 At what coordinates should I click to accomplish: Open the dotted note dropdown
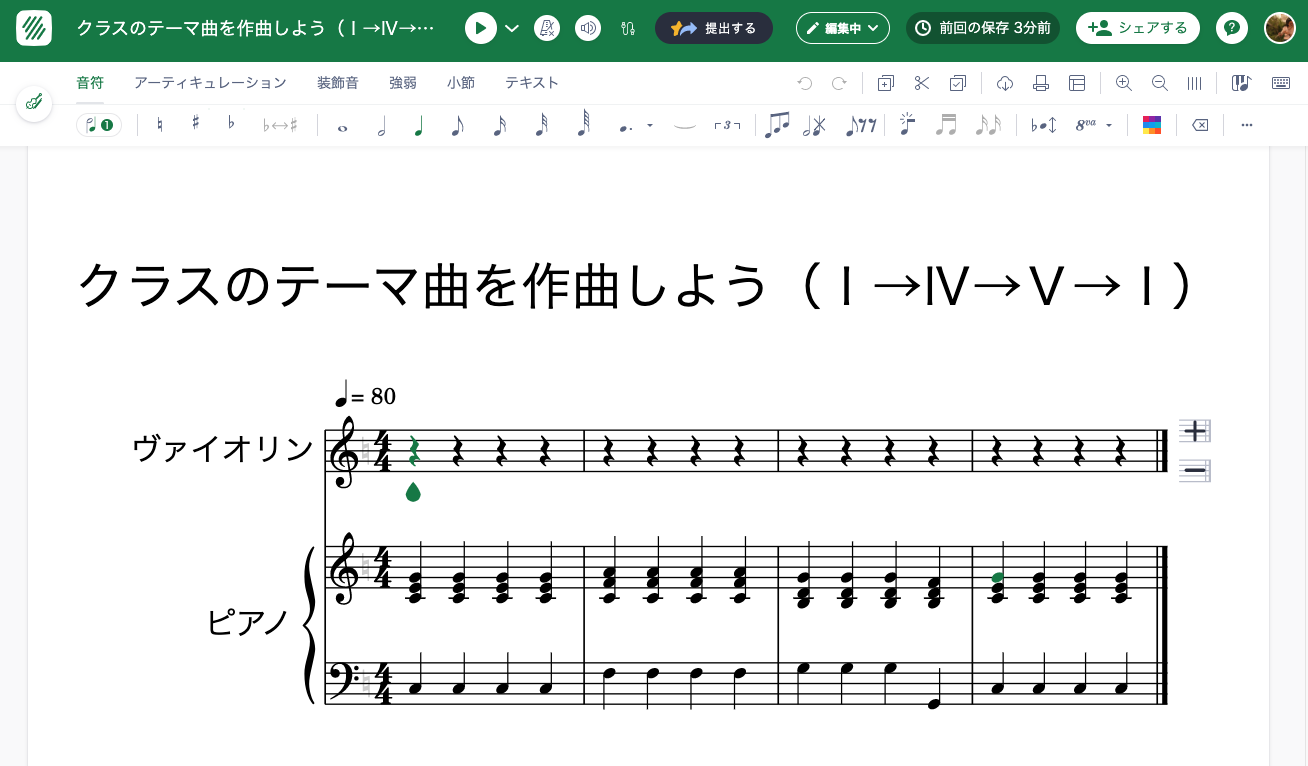(x=649, y=124)
